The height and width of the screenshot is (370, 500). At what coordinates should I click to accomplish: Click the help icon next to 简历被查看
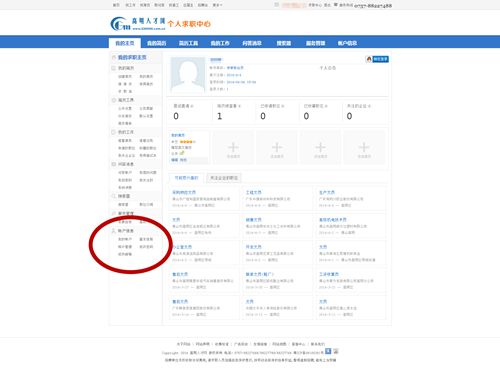pyautogui.click(x=239, y=106)
